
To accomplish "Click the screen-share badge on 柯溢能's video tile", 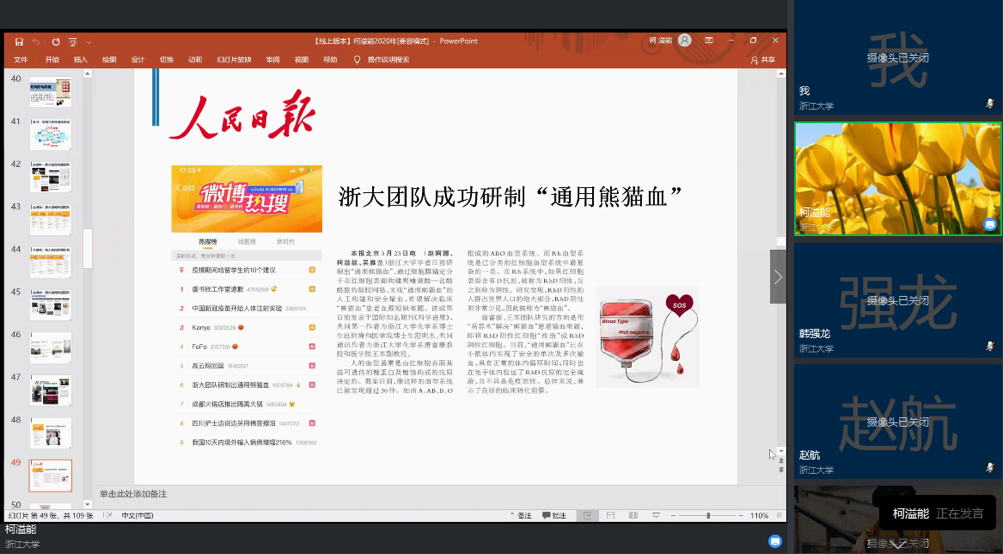I will pyautogui.click(x=990, y=225).
